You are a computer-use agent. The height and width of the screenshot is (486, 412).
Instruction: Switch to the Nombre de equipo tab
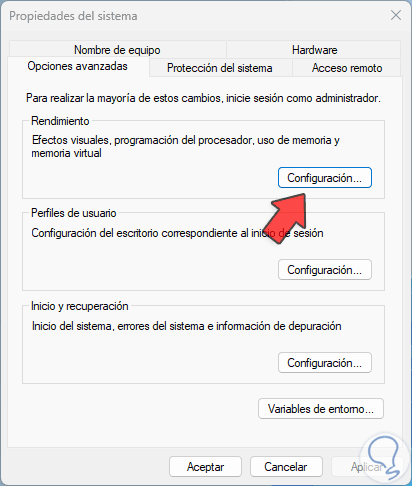coord(117,50)
